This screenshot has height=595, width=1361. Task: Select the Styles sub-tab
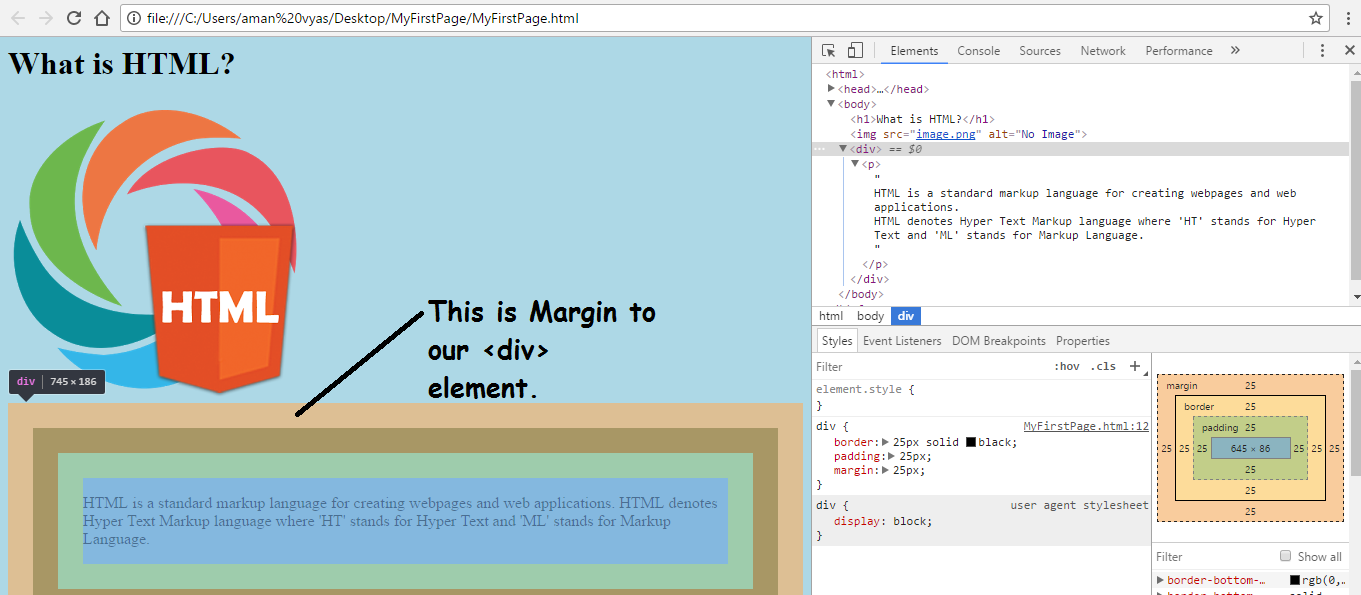[836, 340]
